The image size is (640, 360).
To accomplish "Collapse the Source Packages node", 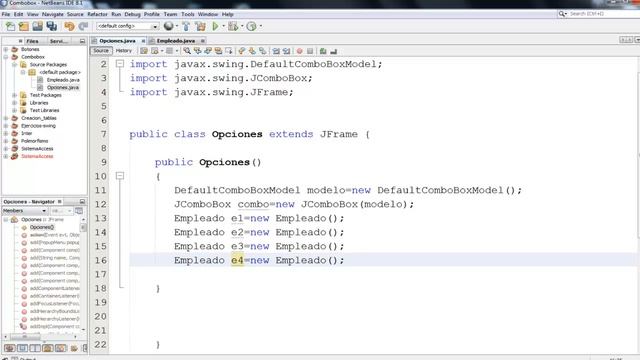I will click(x=14, y=64).
